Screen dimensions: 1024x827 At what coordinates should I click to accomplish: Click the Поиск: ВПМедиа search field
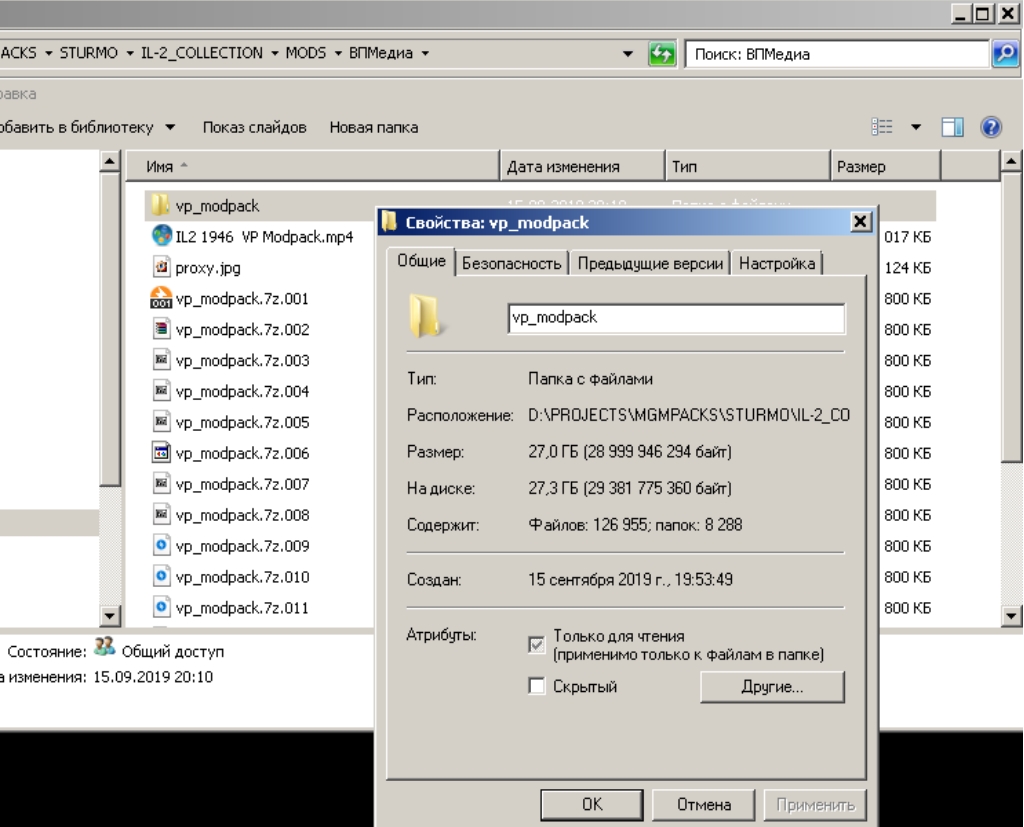tap(837, 54)
